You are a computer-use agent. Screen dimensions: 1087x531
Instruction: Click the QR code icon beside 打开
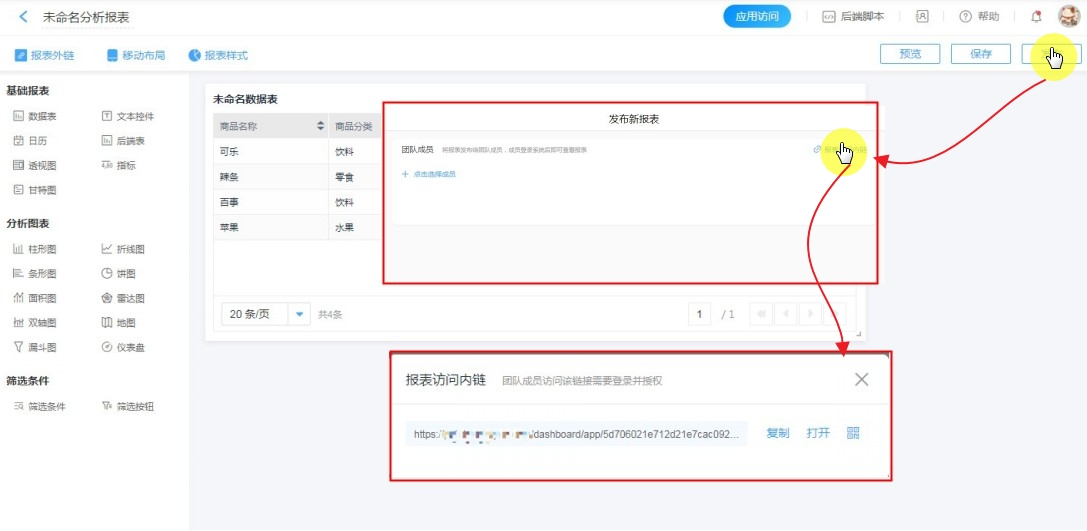[x=853, y=433]
